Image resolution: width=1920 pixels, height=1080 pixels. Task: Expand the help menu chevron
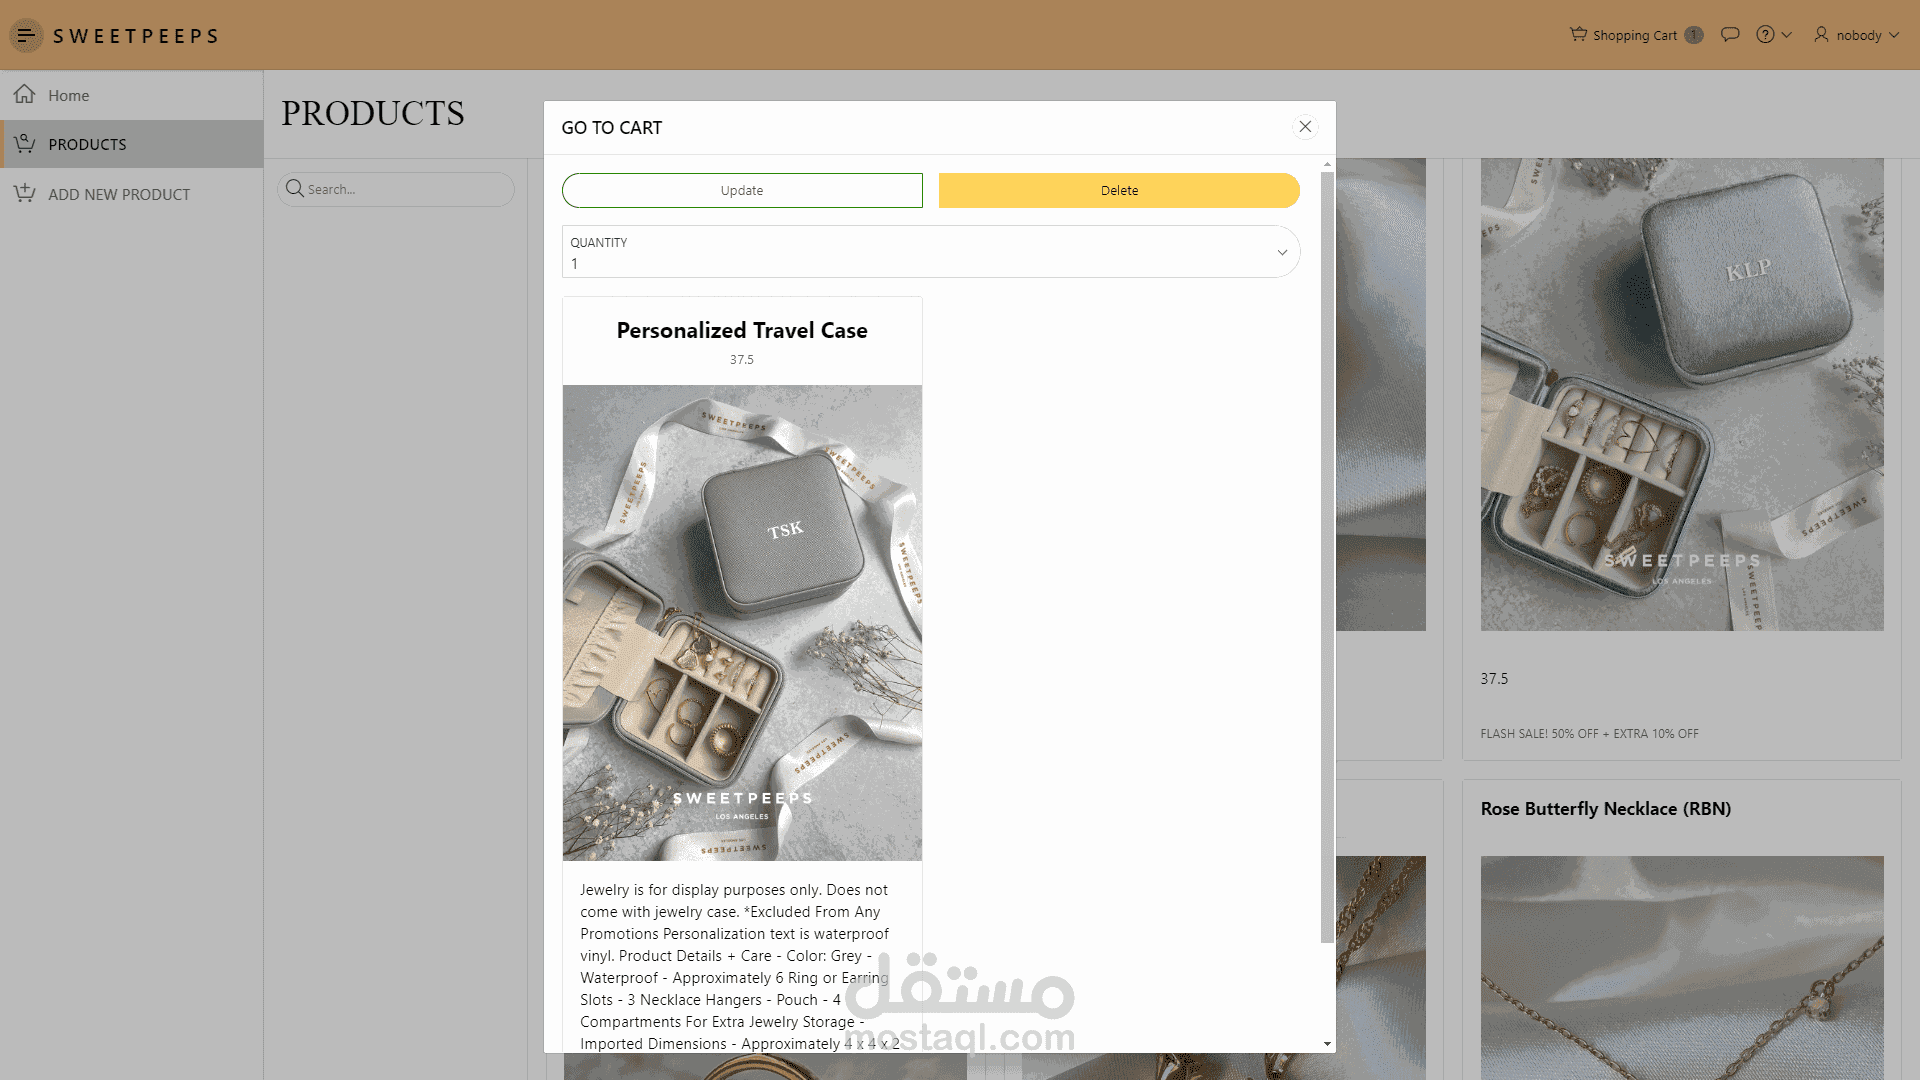1787,35
